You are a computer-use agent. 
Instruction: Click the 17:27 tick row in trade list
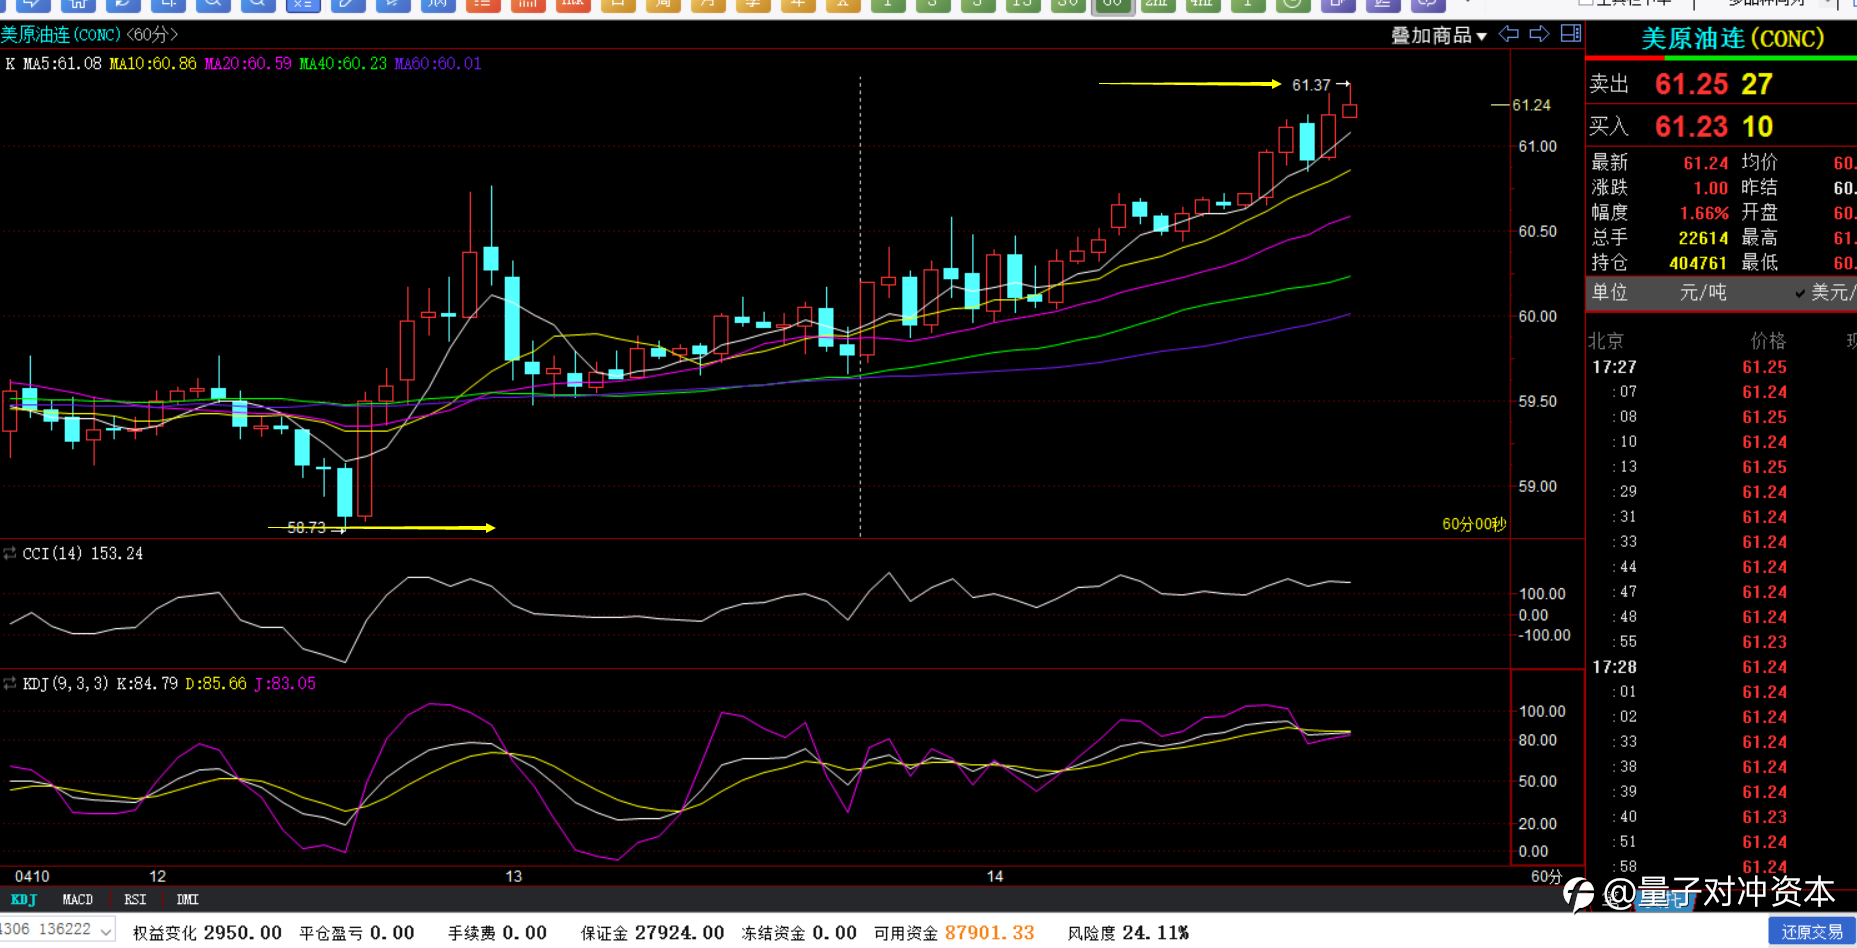pyautogui.click(x=1722, y=367)
